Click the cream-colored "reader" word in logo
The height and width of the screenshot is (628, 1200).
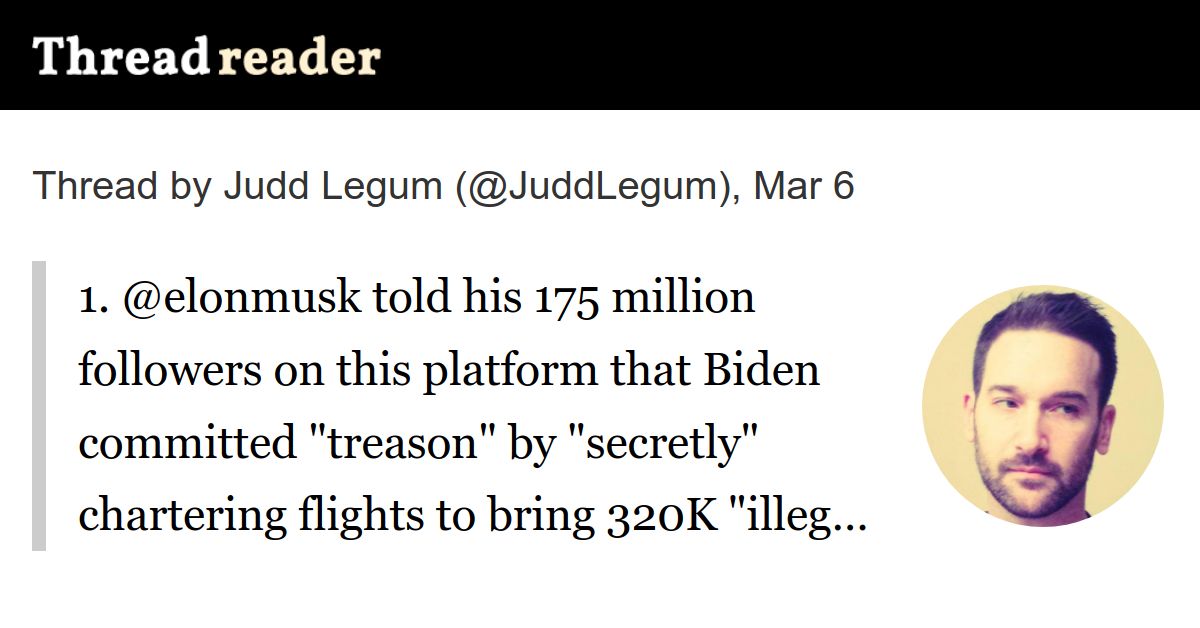coord(299,59)
